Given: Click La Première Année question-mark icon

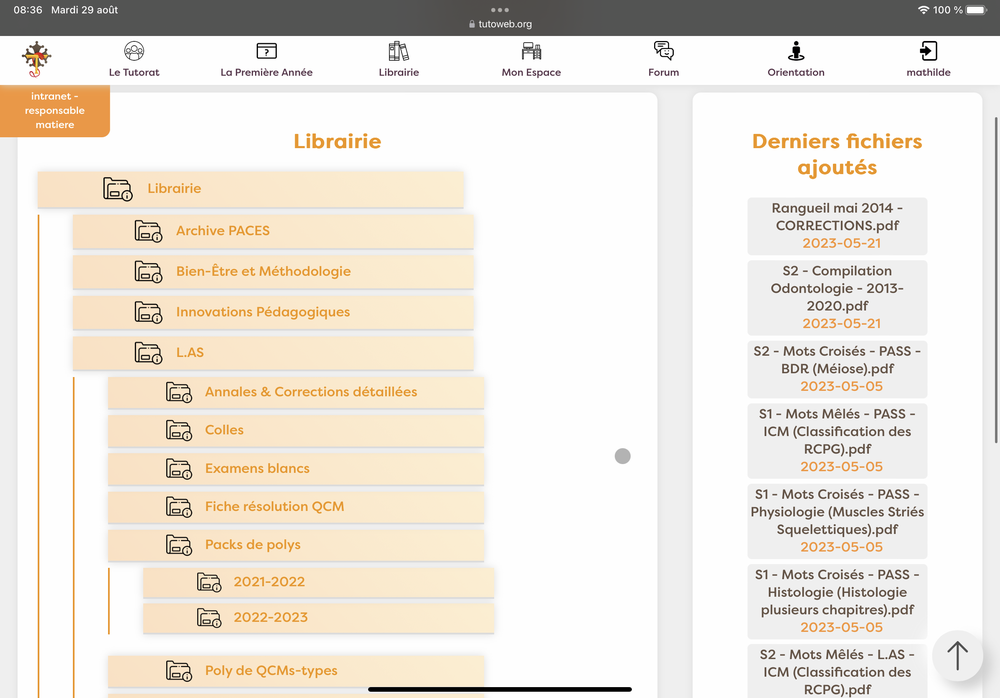Looking at the screenshot, I should (266, 51).
